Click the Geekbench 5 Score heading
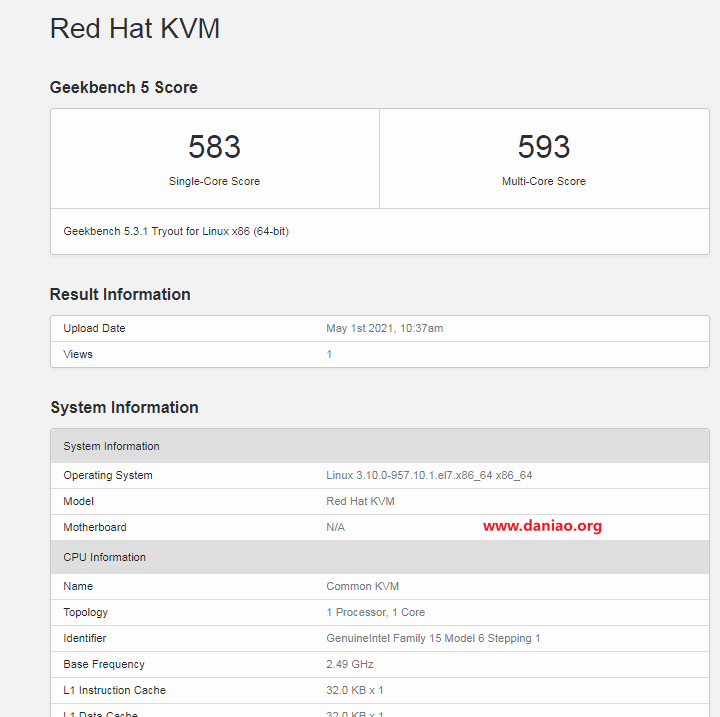Viewport: 720px width, 717px height. pyautogui.click(x=124, y=87)
